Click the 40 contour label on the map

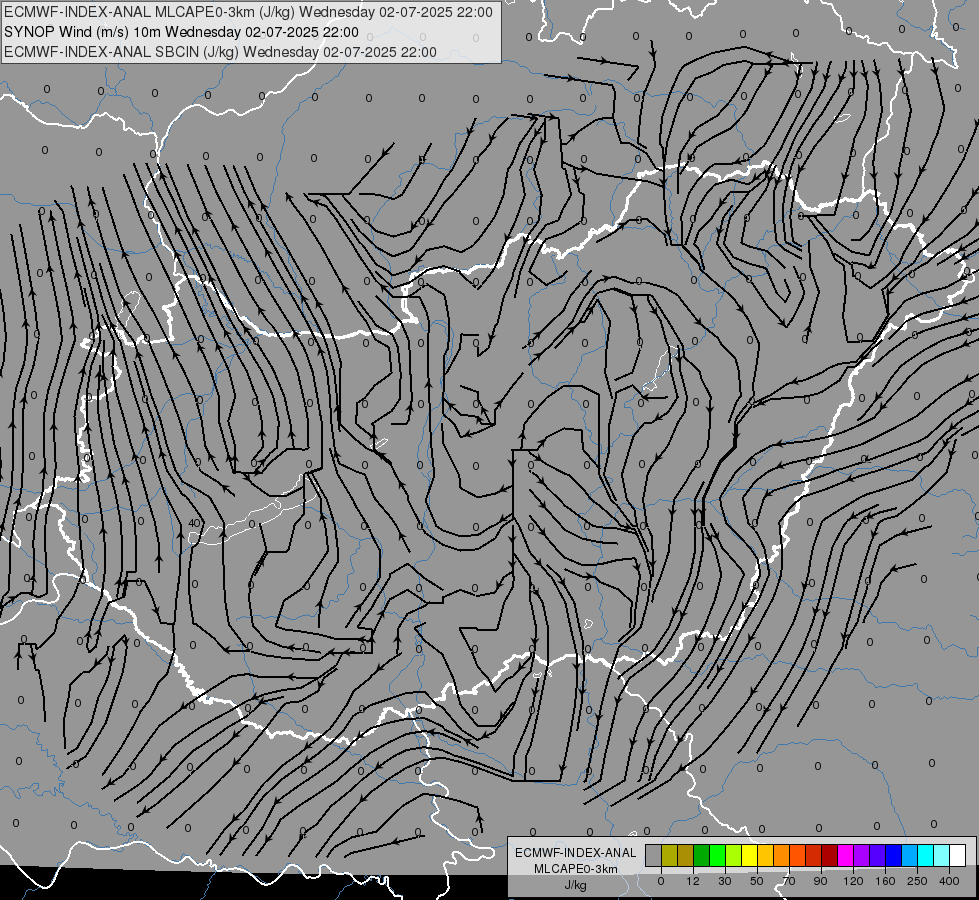pyautogui.click(x=195, y=523)
